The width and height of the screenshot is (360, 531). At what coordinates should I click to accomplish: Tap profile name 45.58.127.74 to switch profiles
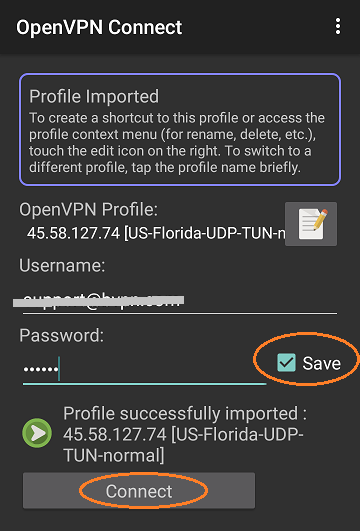(156, 233)
